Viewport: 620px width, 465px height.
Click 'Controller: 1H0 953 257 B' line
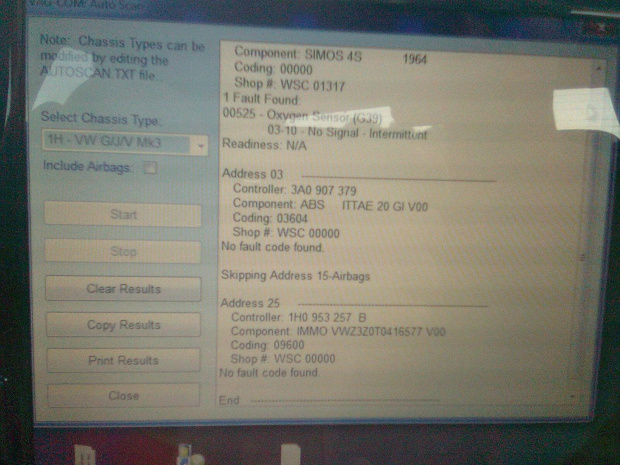299,318
